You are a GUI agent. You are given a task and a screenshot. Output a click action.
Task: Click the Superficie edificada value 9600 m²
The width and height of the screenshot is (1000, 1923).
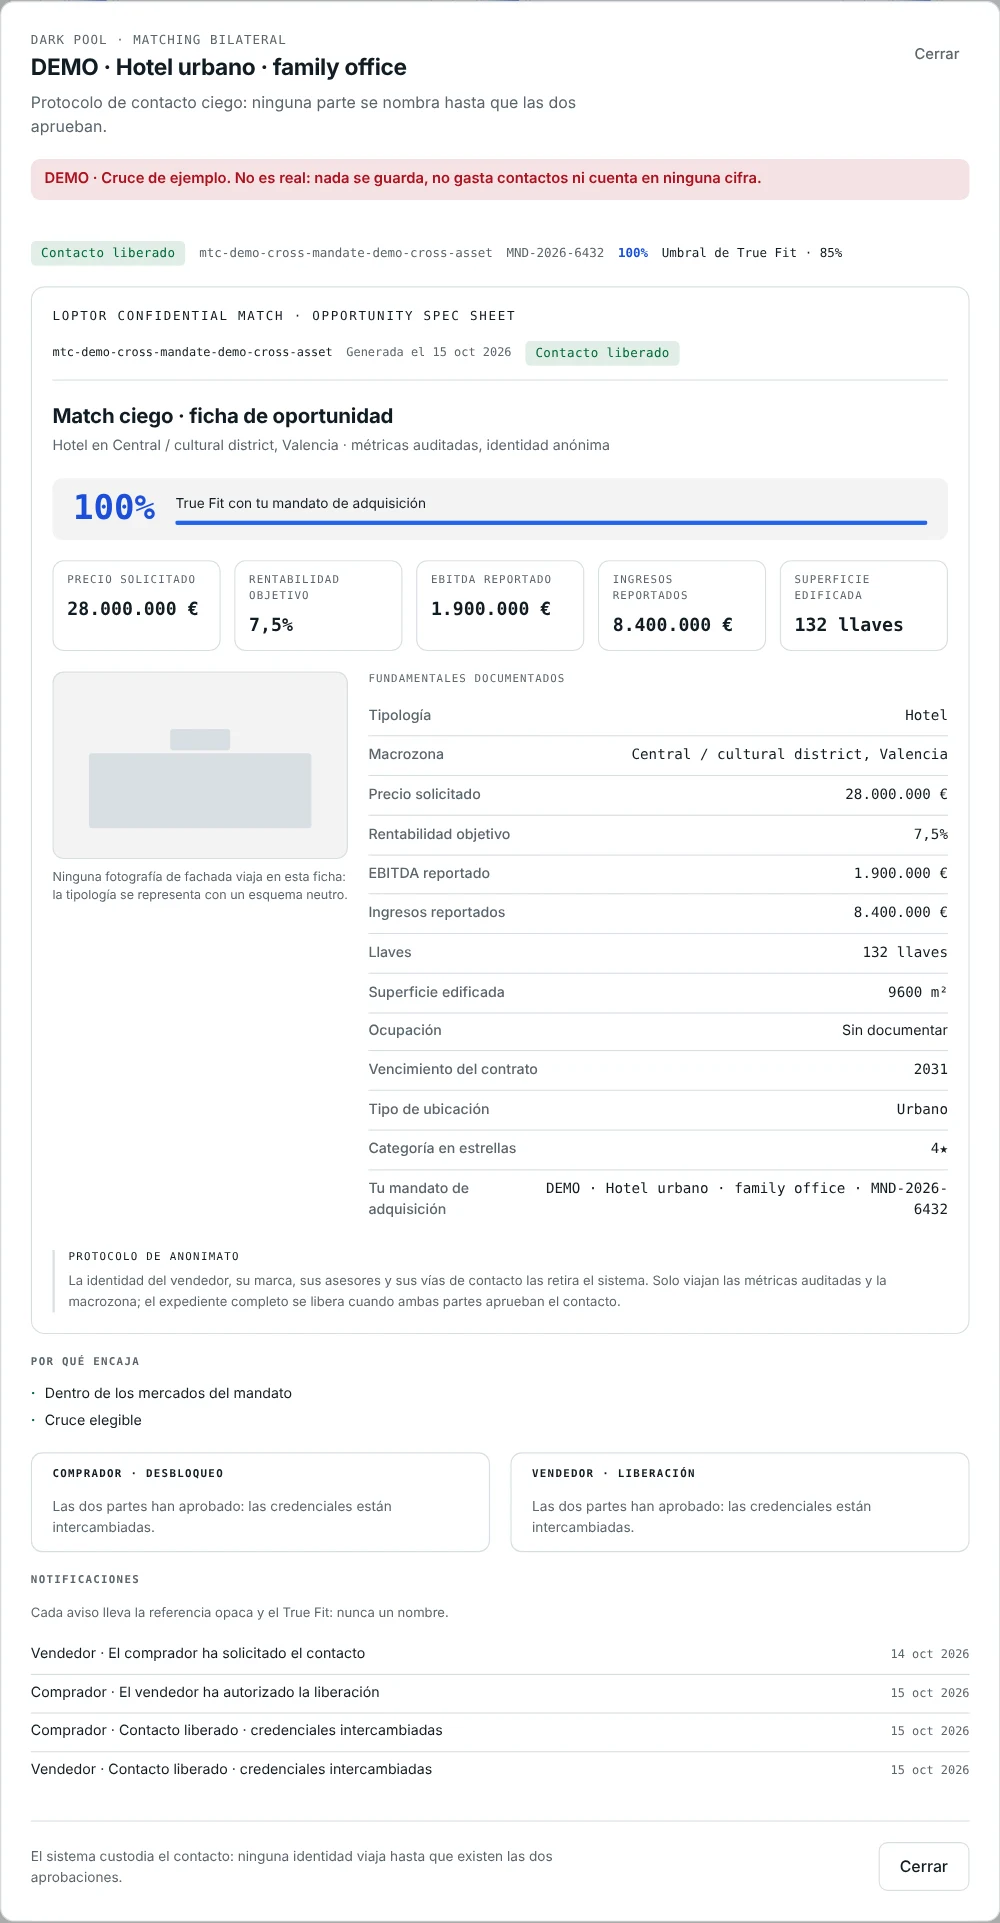pos(917,992)
